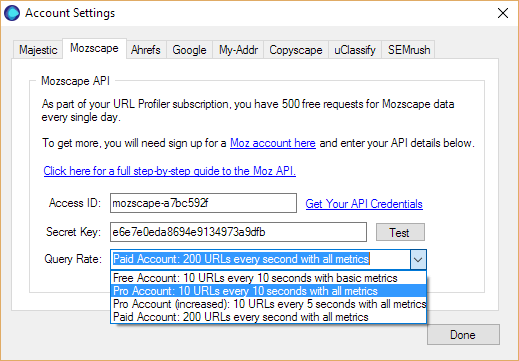Click the Get Your API Credentials link
The width and height of the screenshot is (519, 361).
click(364, 204)
